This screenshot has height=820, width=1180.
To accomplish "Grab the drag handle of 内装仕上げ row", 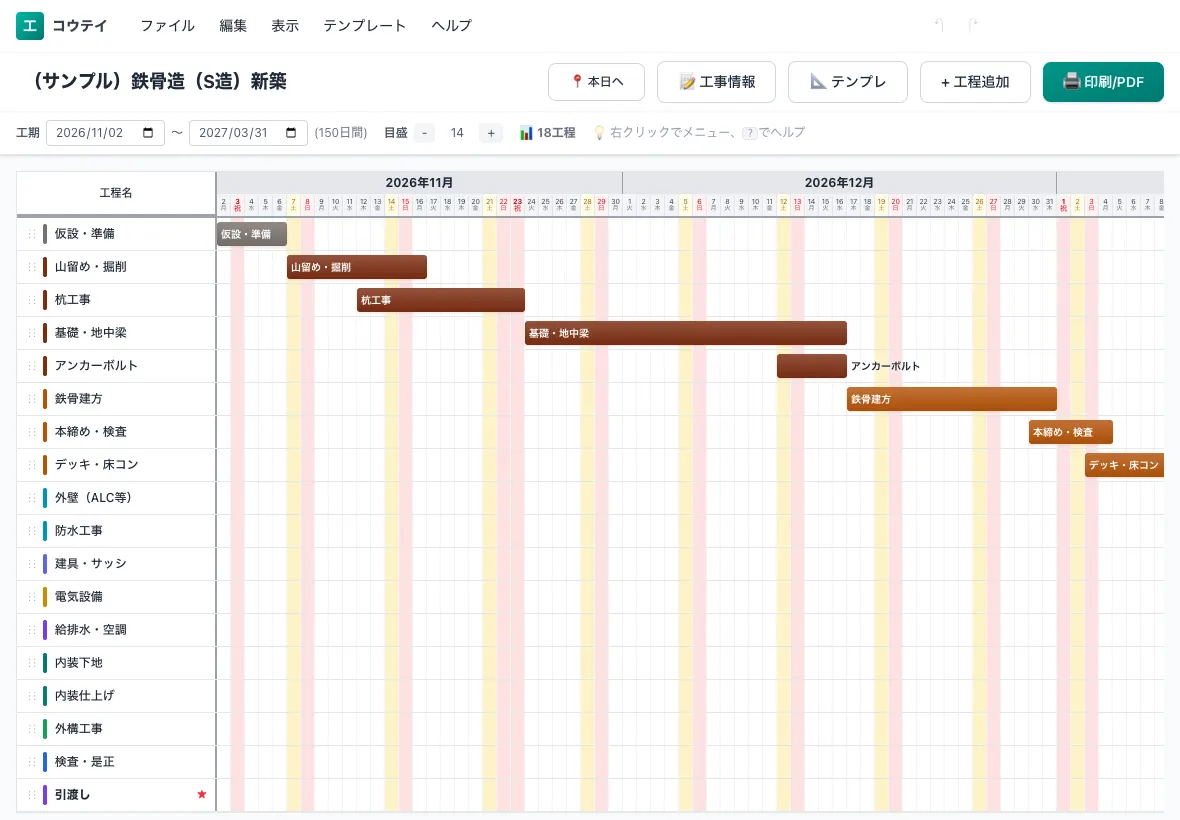I will coord(32,696).
